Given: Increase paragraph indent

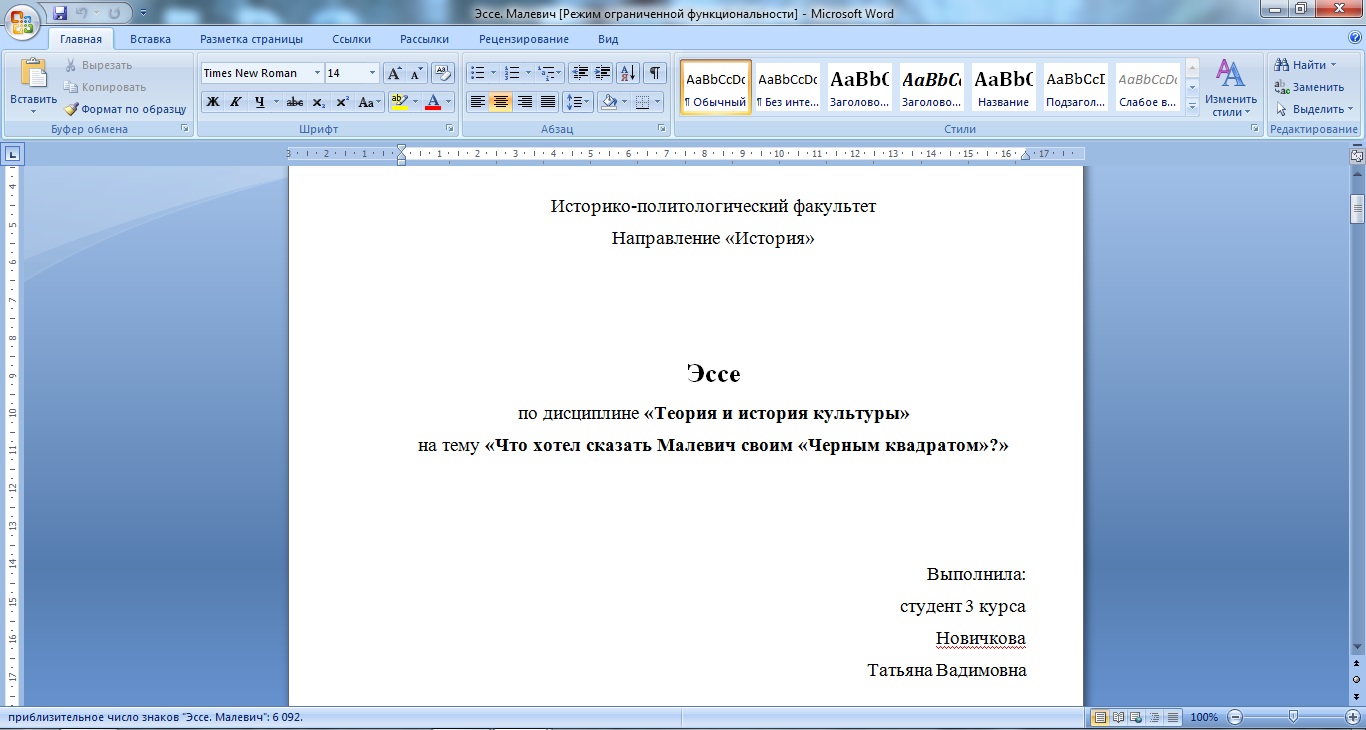Looking at the screenshot, I should pyautogui.click(x=603, y=73).
